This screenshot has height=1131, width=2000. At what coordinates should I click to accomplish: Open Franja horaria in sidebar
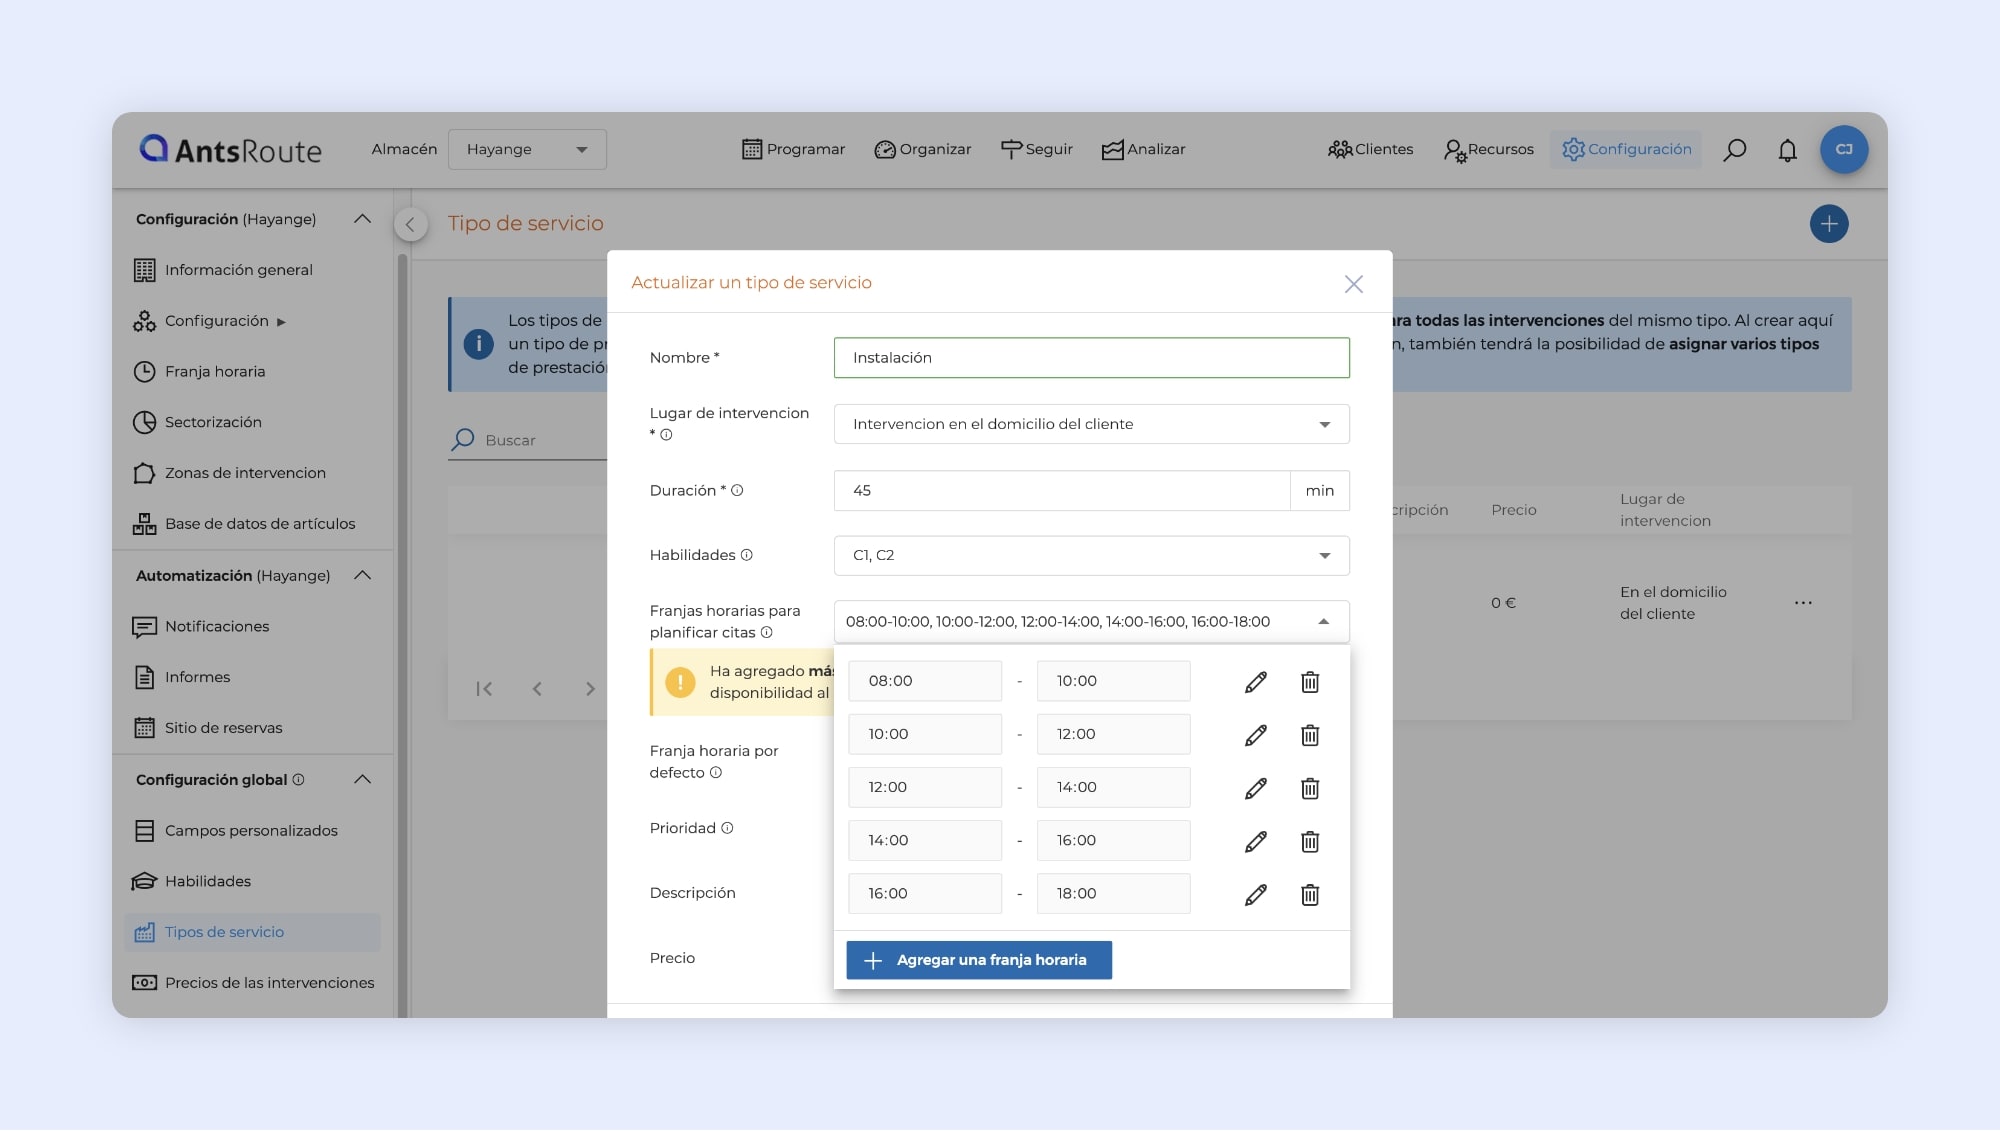click(215, 372)
